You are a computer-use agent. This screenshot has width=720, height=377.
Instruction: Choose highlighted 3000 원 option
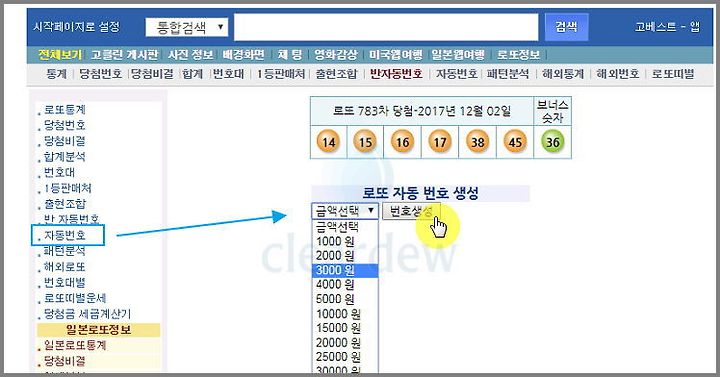click(x=345, y=270)
